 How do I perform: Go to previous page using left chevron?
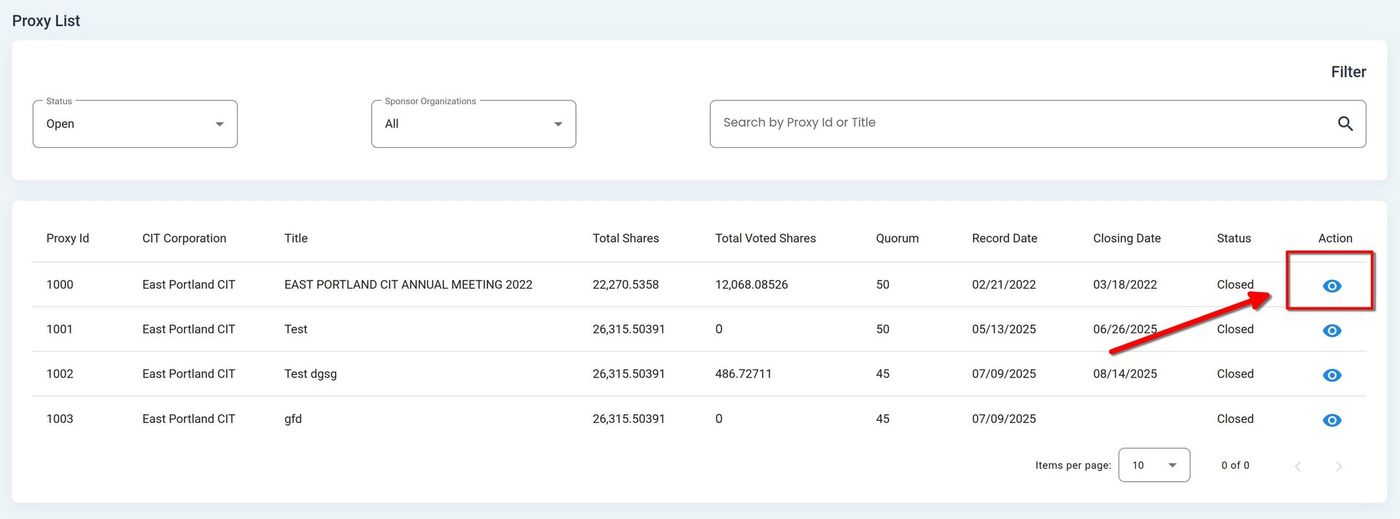point(1297,466)
